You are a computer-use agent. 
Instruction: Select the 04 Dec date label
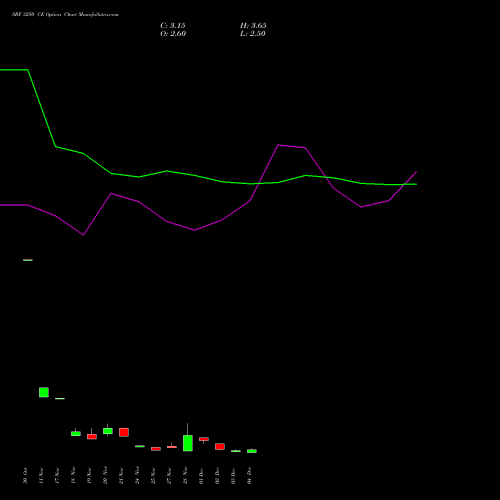tap(249, 476)
